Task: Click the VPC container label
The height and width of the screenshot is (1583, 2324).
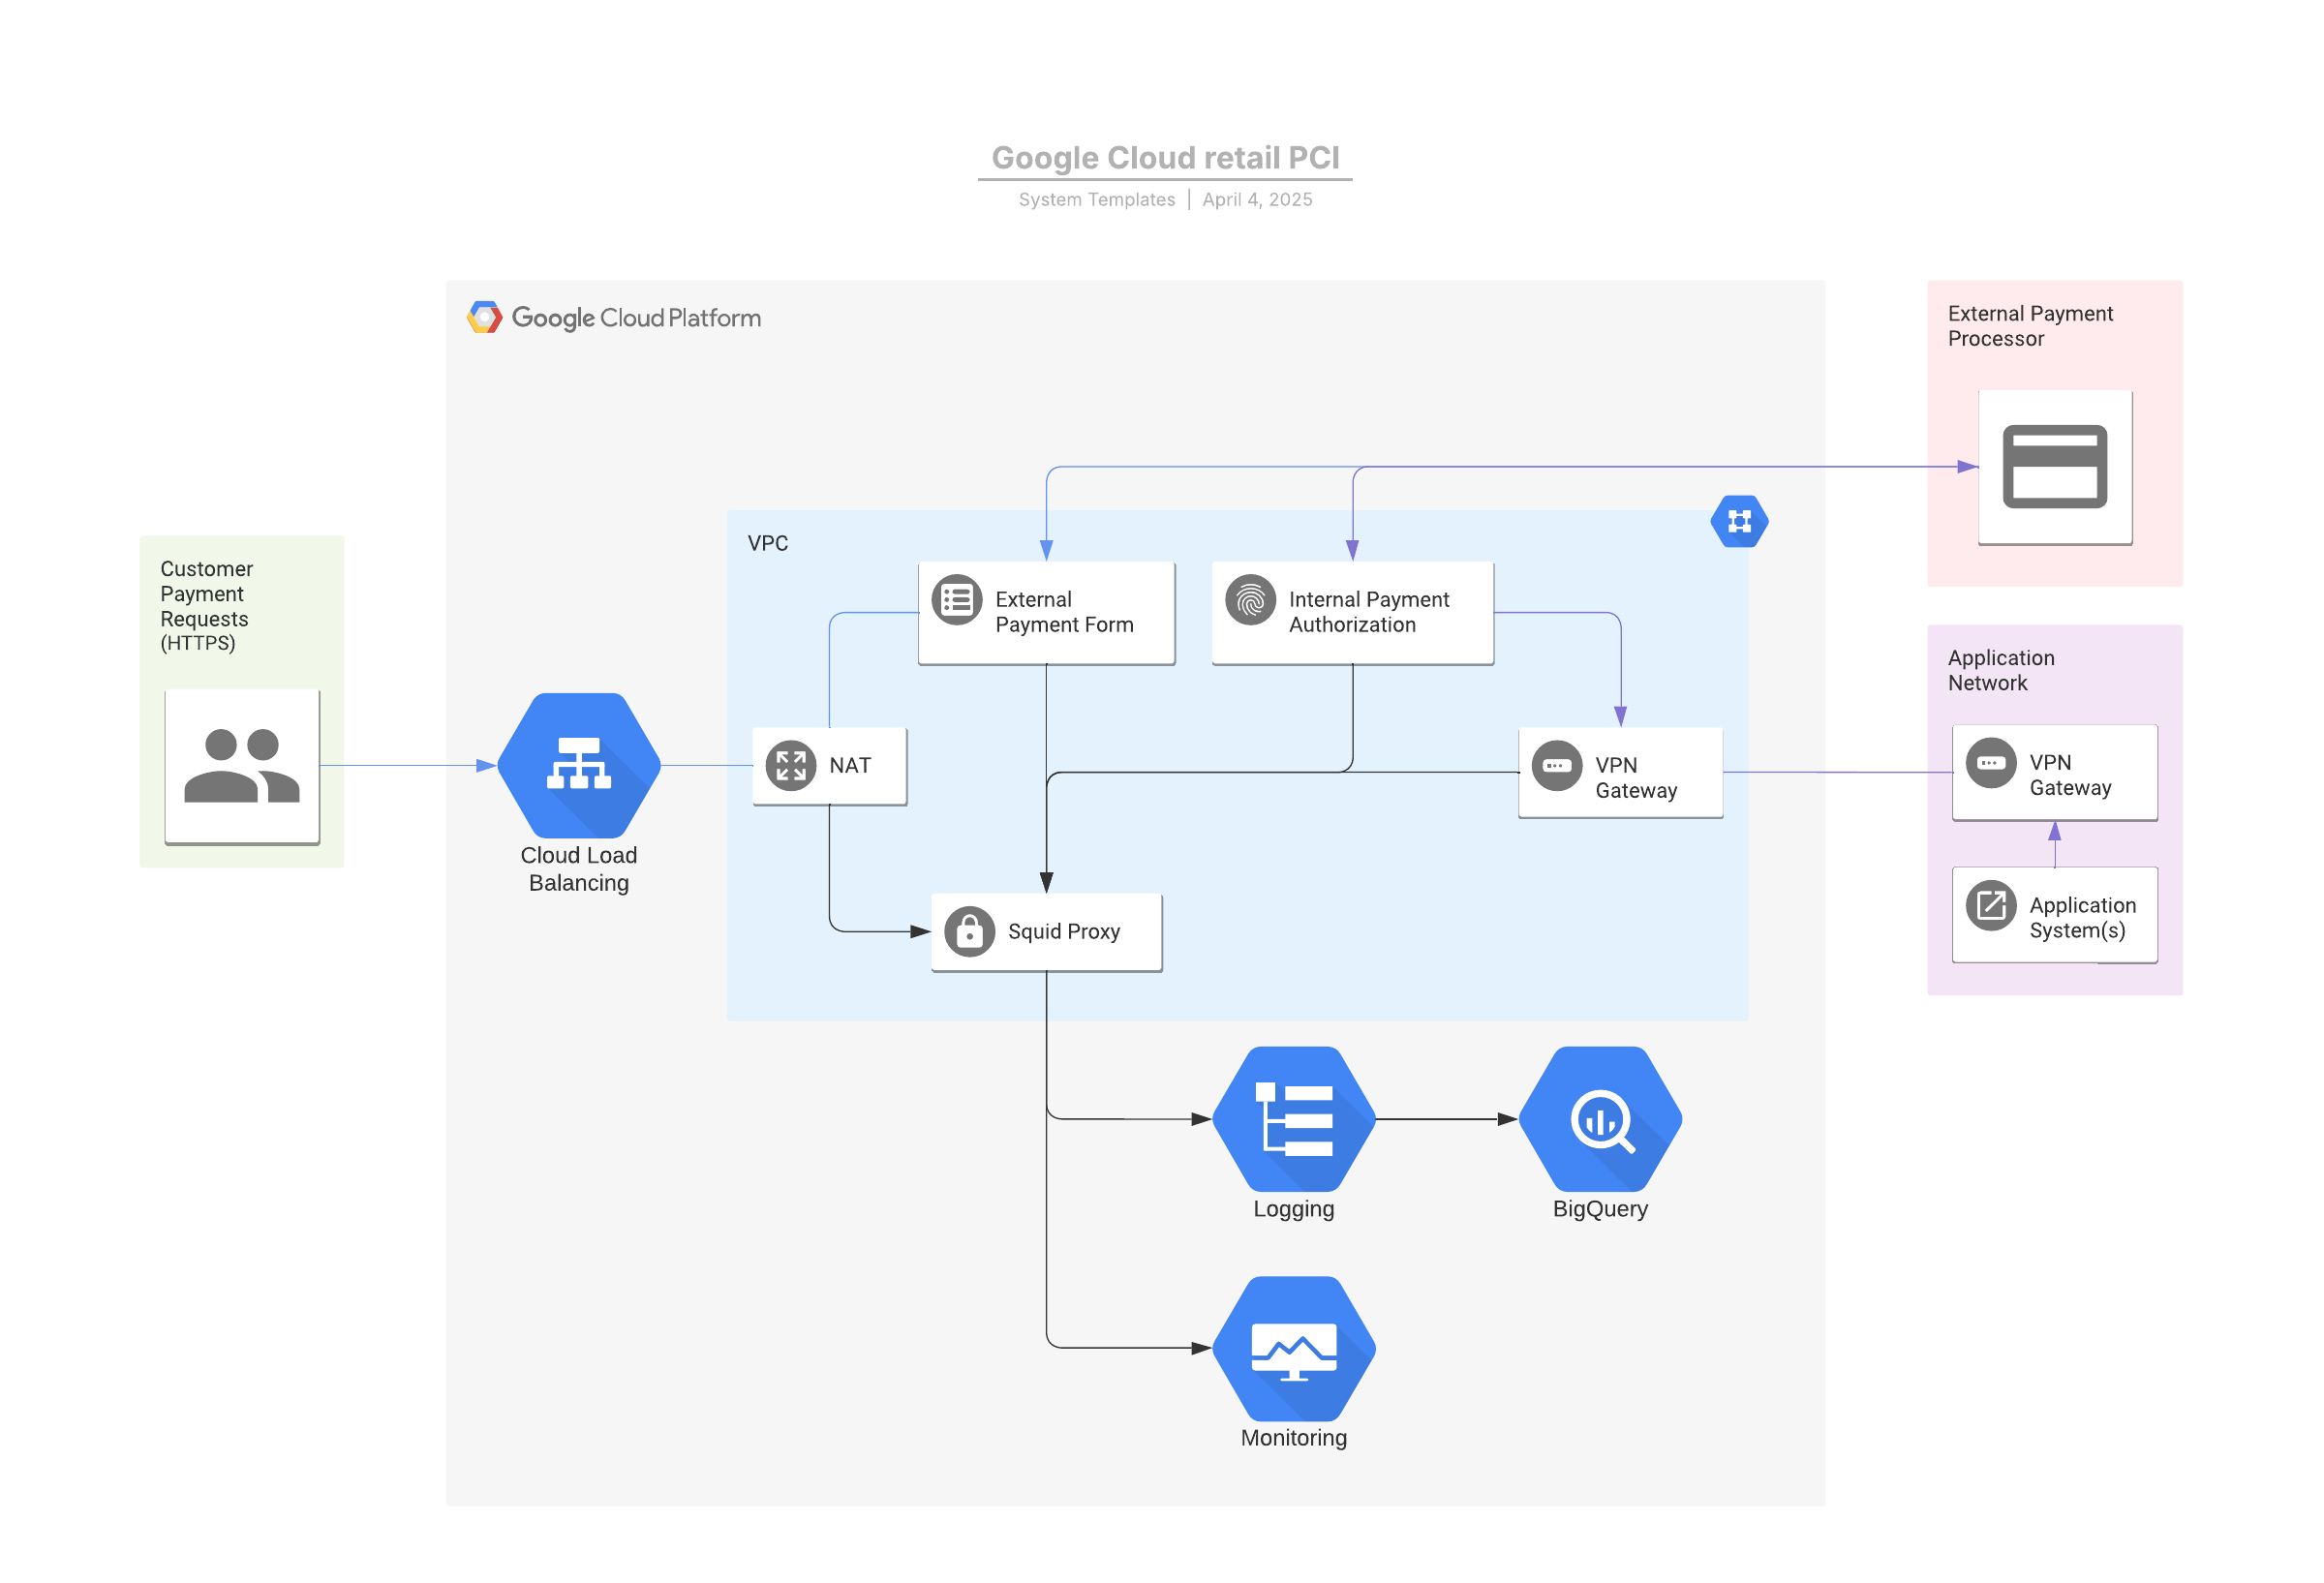Action: (x=767, y=543)
